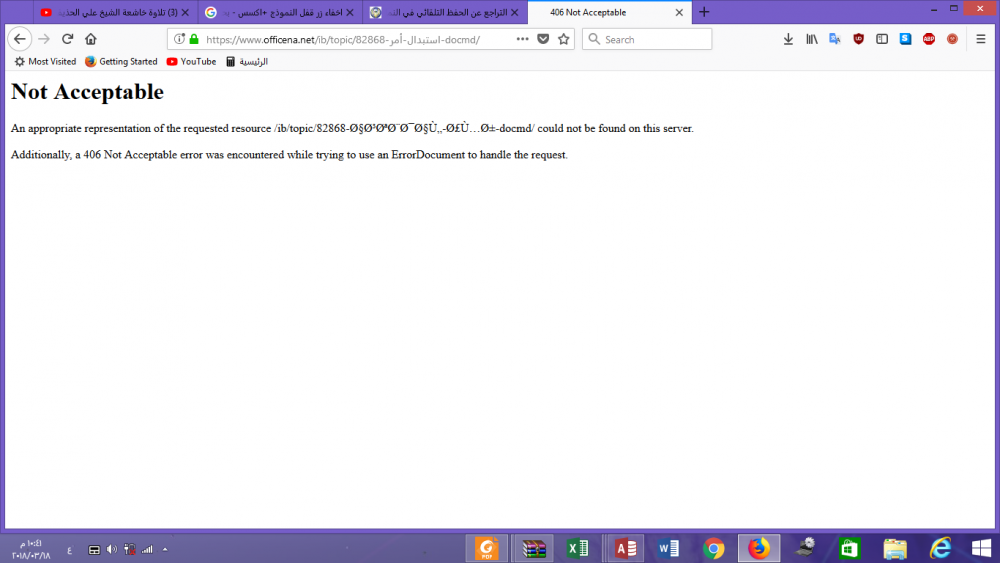Open the YouTube bookmark

click(x=191, y=61)
